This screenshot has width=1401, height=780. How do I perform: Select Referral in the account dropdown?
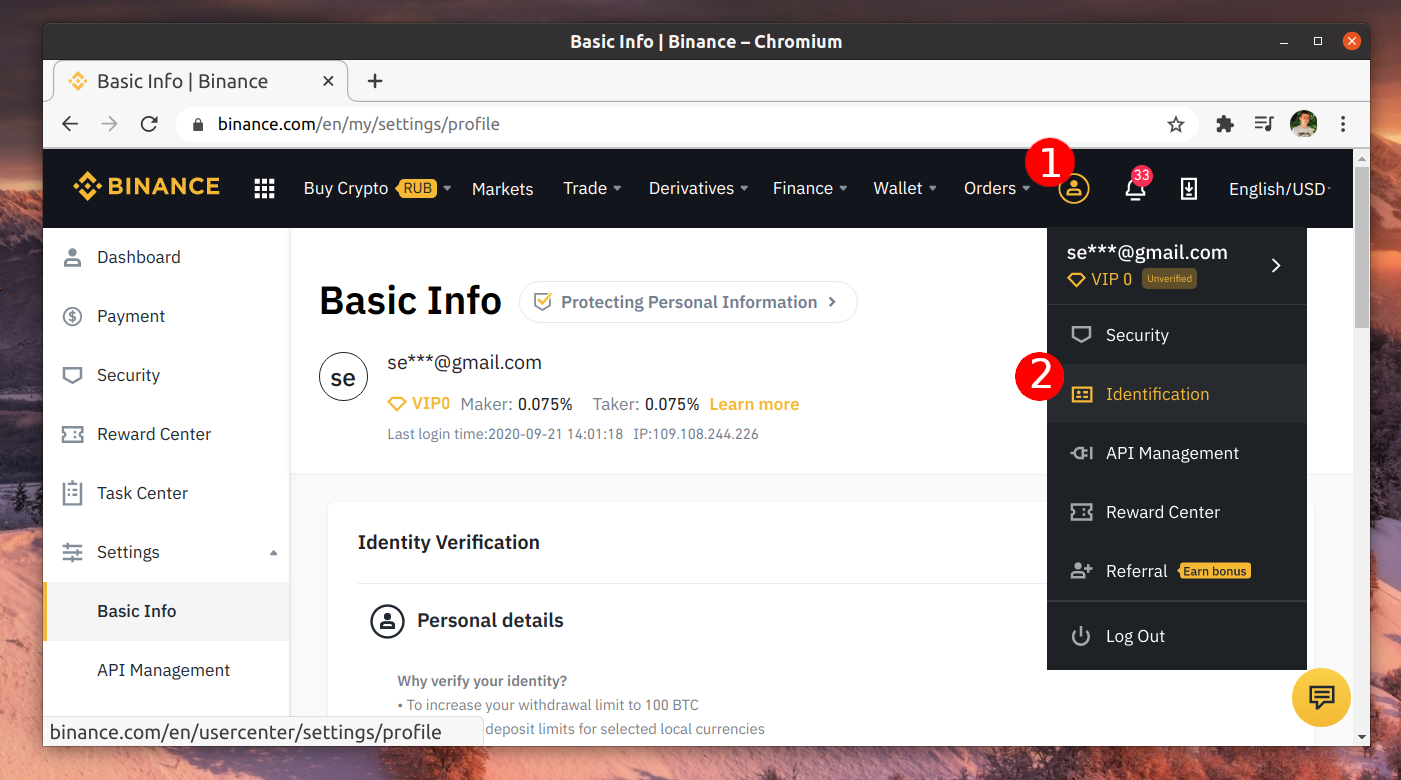coord(1177,571)
